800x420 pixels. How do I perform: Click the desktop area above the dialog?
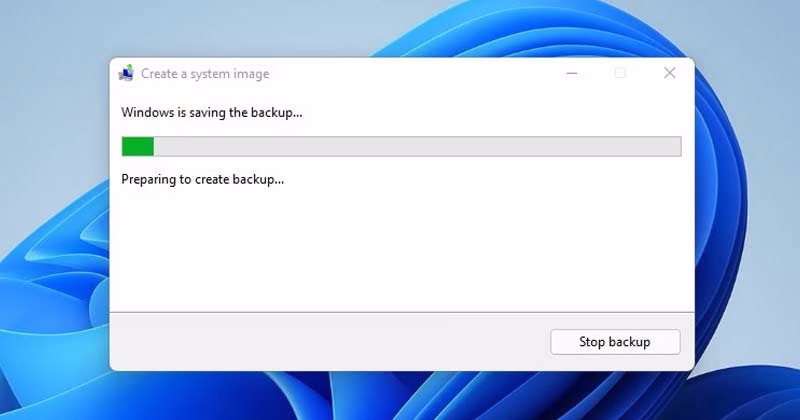point(400,28)
